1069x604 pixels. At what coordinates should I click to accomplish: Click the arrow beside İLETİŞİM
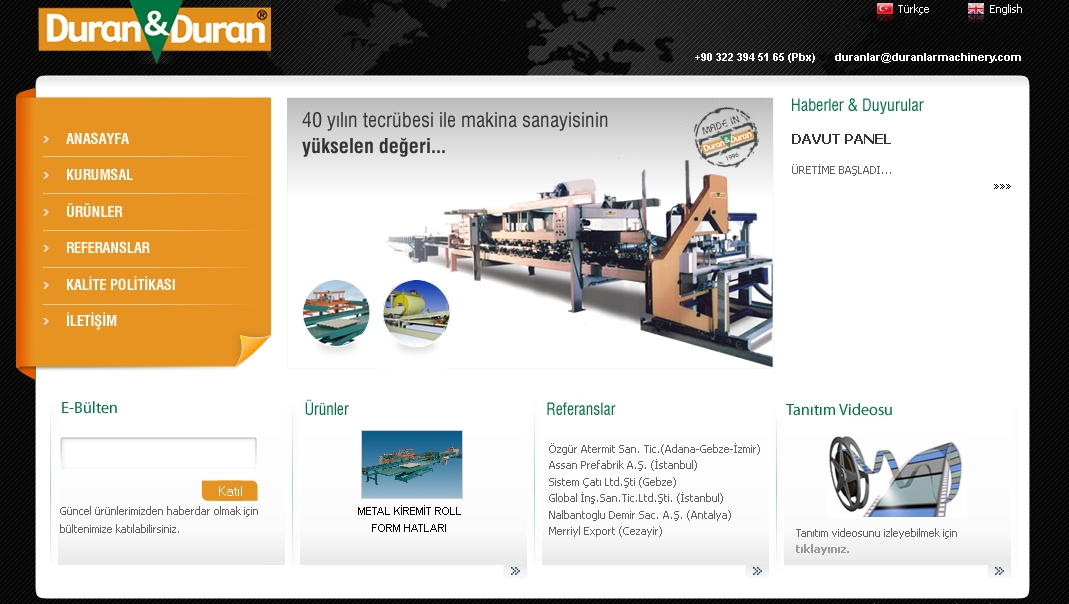pos(46,321)
